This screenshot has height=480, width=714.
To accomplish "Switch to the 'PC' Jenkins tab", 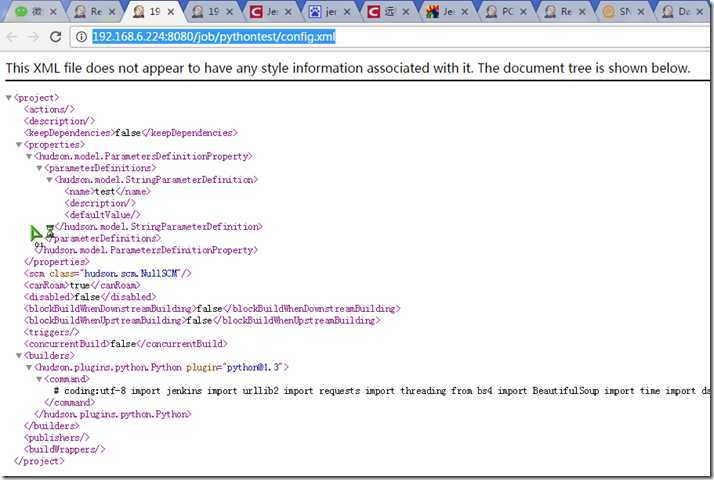I will [x=505, y=11].
